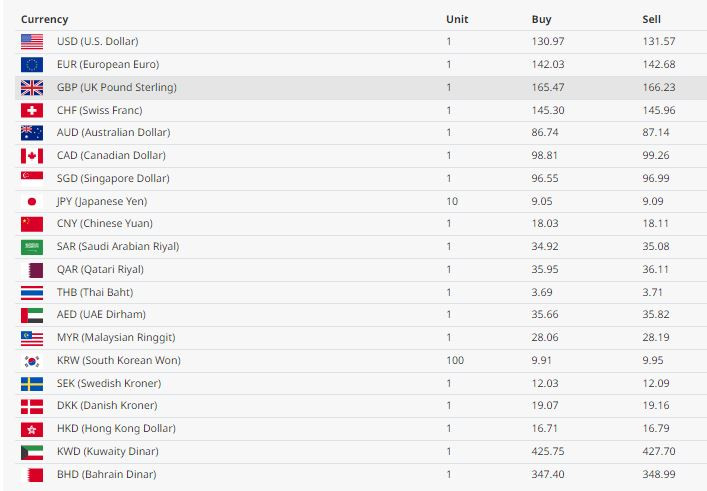Click the Unit column header

[x=457, y=19]
